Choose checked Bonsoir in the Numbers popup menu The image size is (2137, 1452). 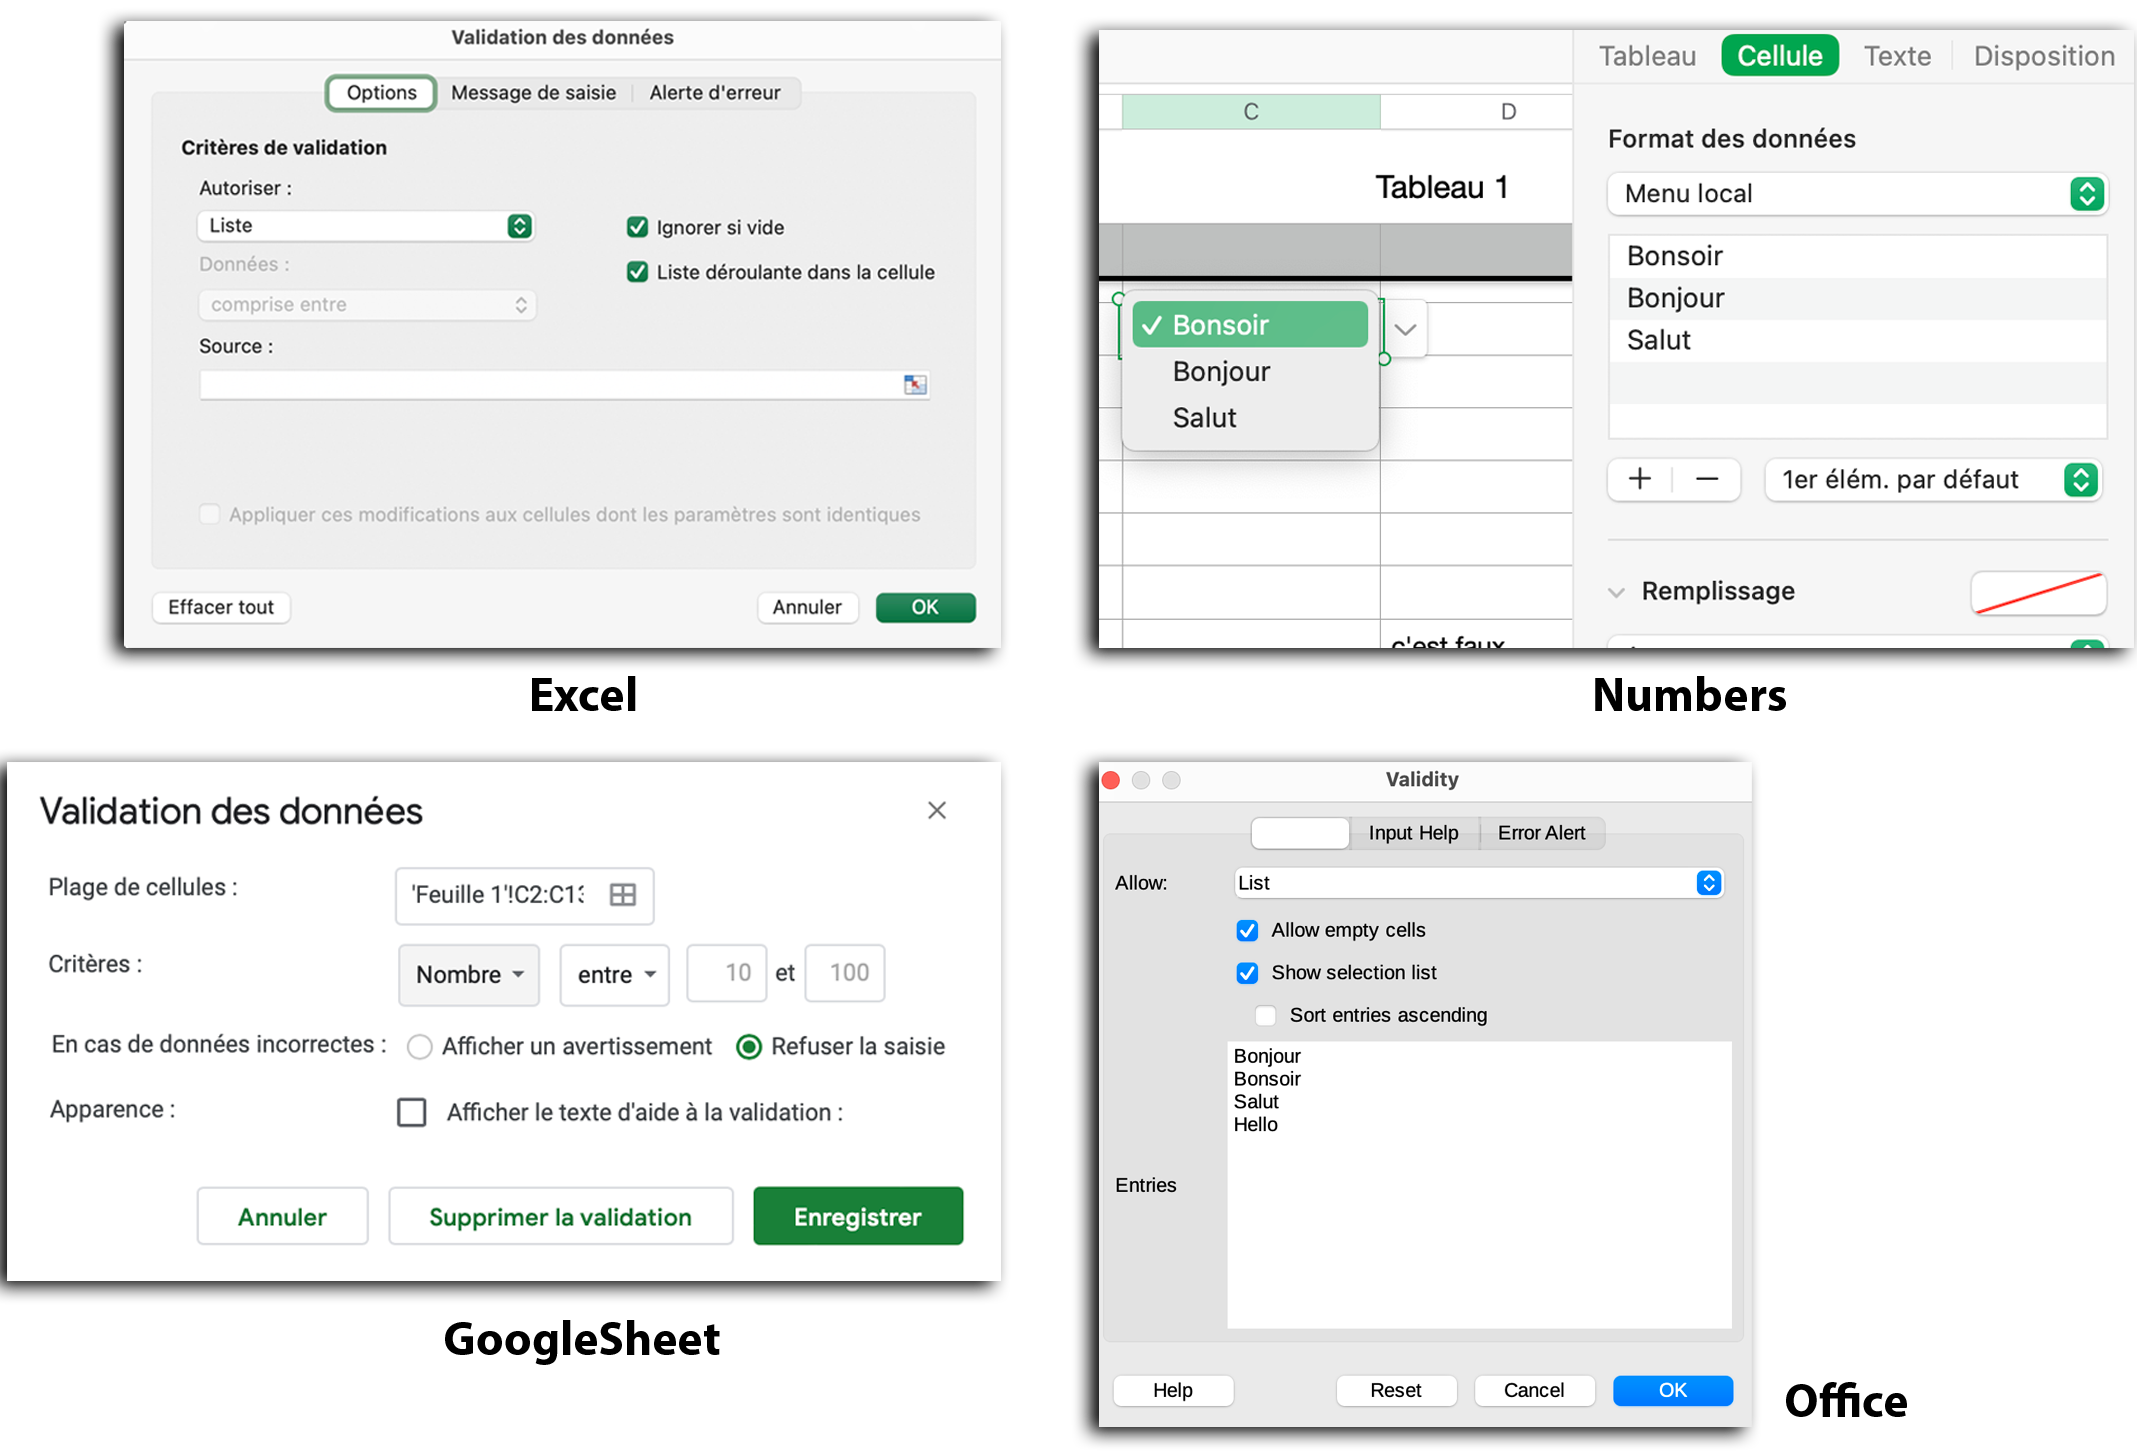(1251, 325)
